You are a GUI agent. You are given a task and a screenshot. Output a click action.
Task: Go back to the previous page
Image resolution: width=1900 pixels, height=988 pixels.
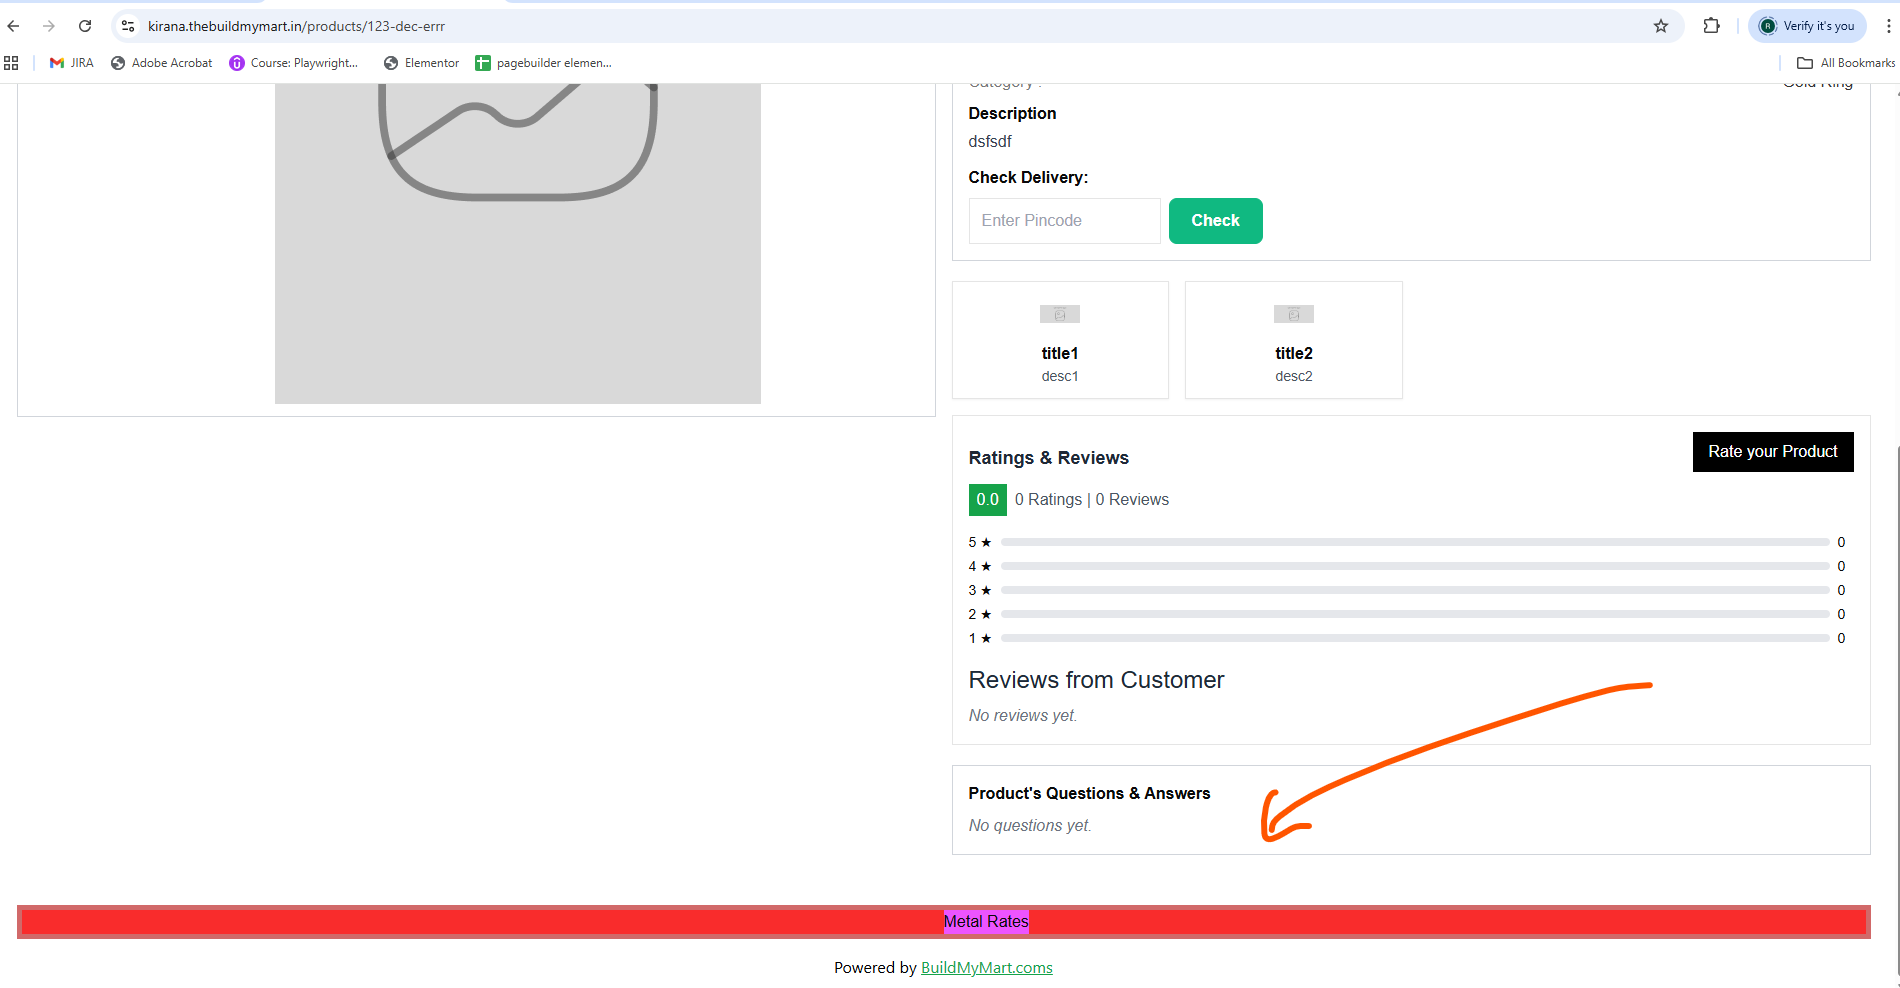[x=14, y=26]
